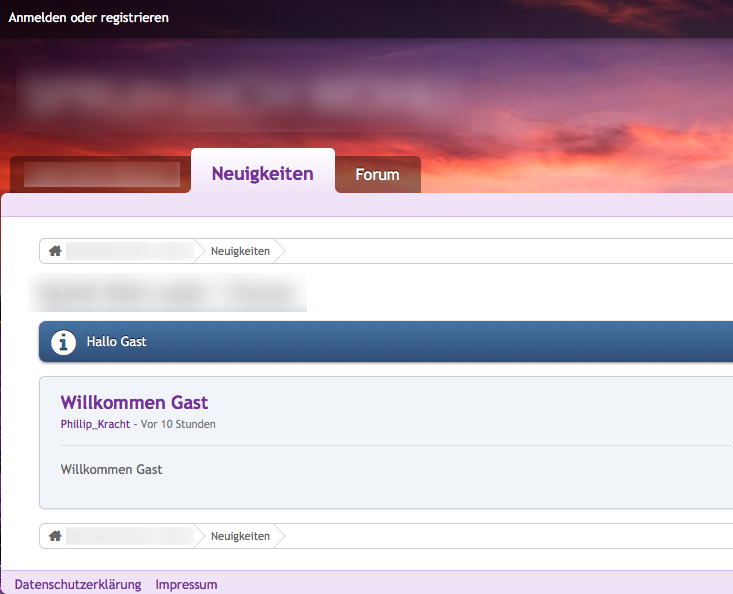Viewport: 733px width, 594px height.
Task: Open the Willkommen Gast post title
Action: click(x=134, y=403)
